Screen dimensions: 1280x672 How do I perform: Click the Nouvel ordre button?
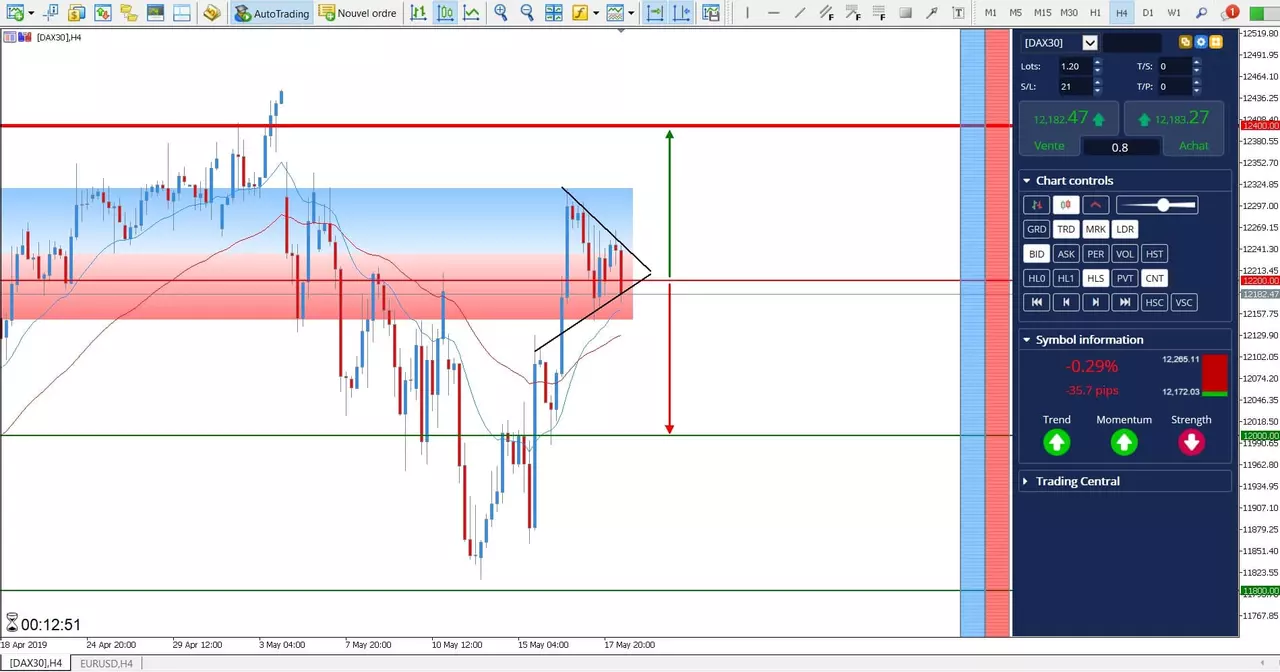point(358,13)
